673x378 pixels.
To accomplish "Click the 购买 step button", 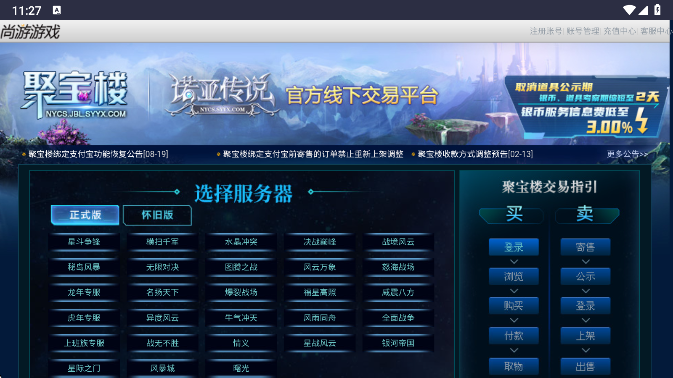I will coord(514,306).
